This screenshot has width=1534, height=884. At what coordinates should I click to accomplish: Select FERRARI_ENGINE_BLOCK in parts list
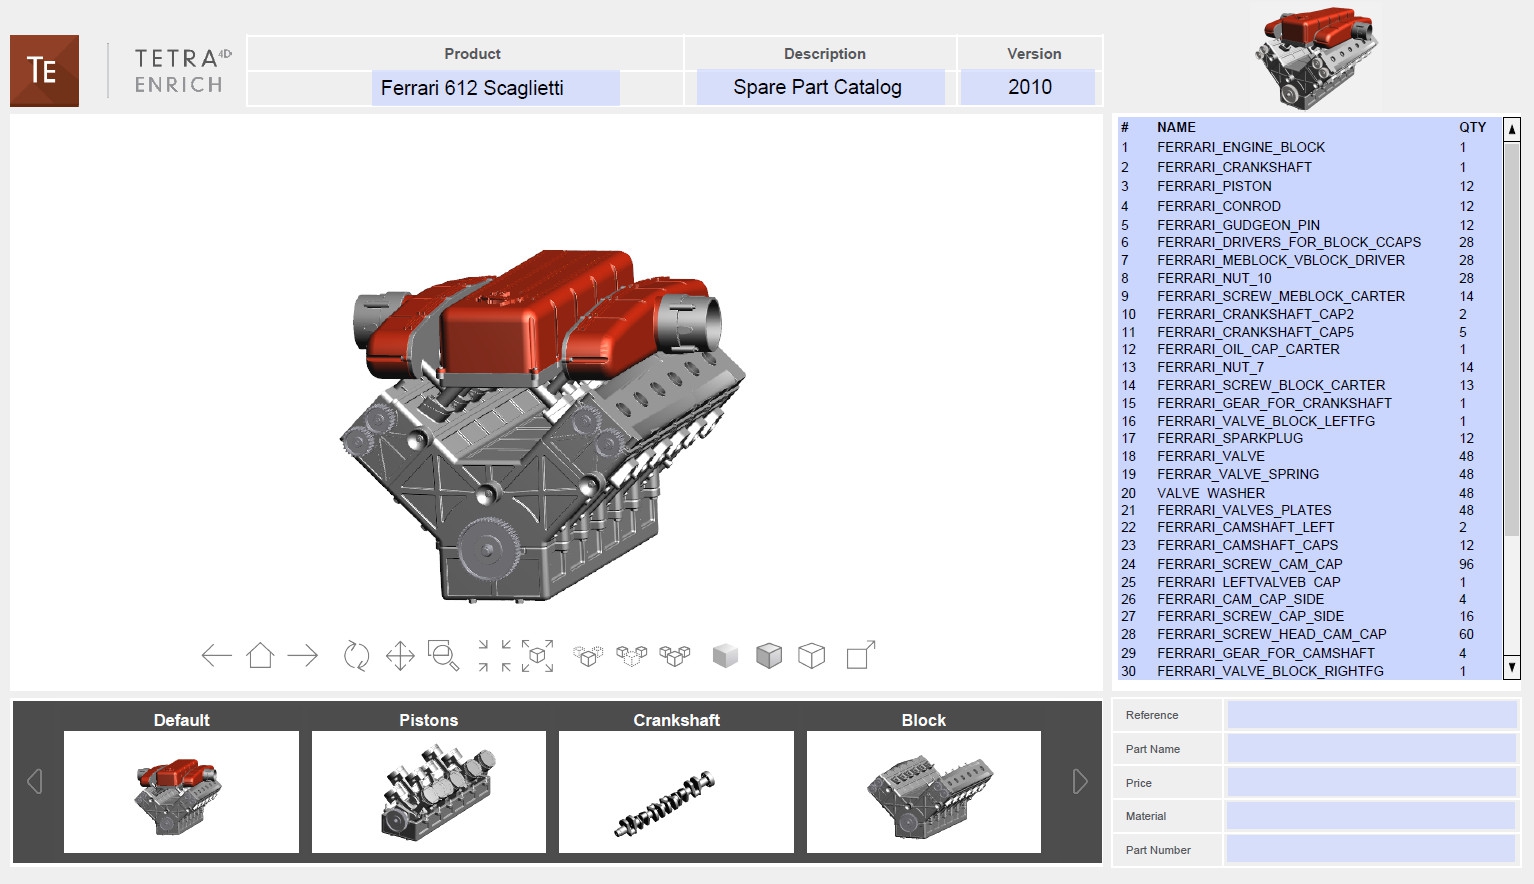click(x=1240, y=147)
